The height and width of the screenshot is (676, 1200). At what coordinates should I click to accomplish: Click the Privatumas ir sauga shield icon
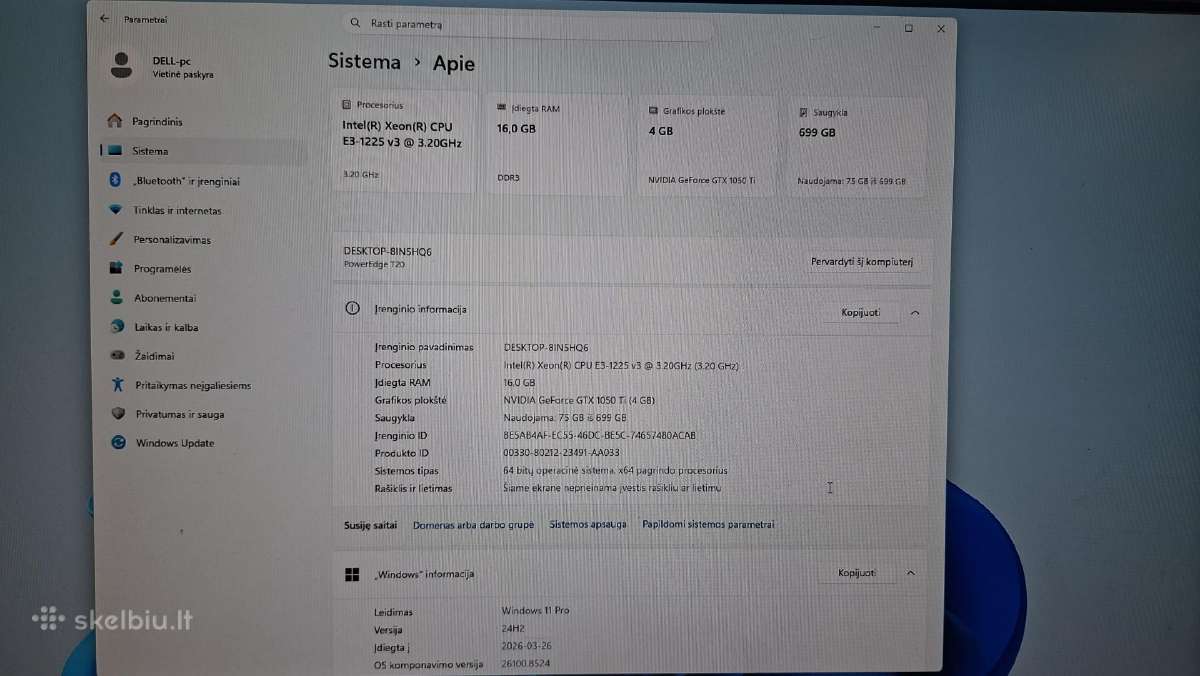(118, 414)
